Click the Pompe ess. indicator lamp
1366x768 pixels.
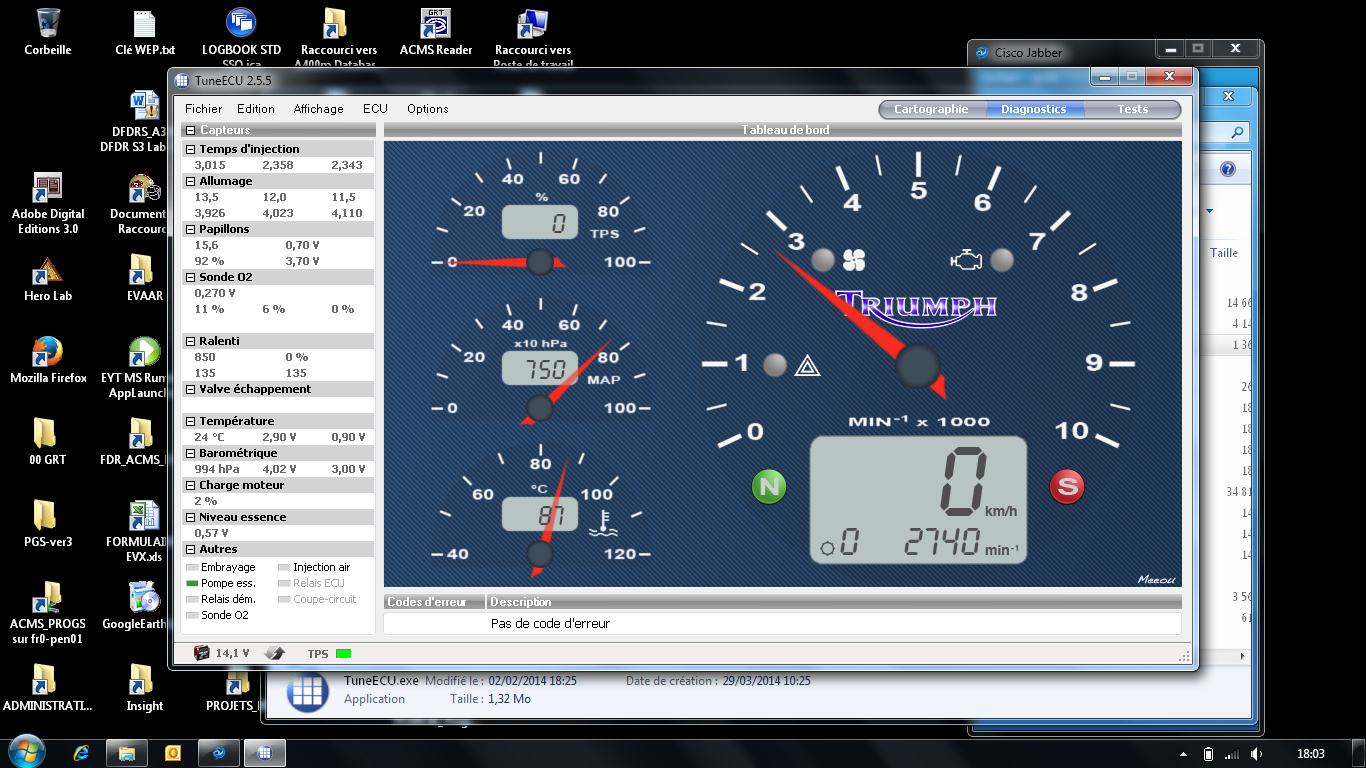[193, 584]
